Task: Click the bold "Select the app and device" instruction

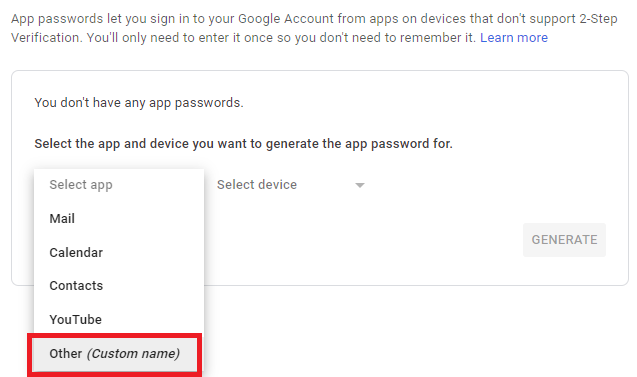Action: tap(243, 144)
